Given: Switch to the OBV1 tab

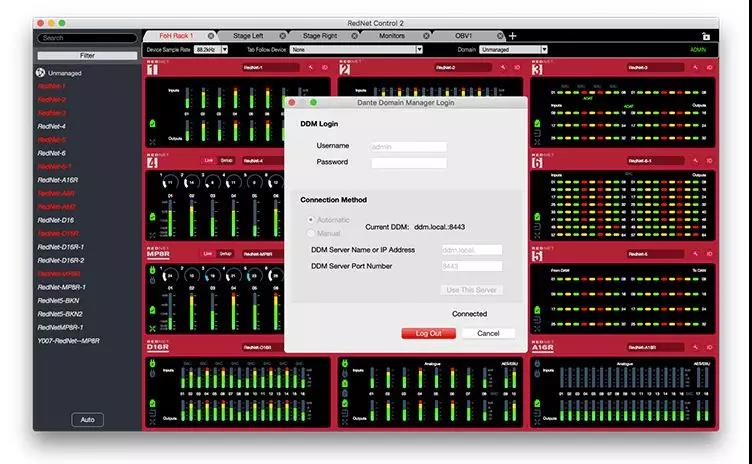Looking at the screenshot, I should [463, 36].
